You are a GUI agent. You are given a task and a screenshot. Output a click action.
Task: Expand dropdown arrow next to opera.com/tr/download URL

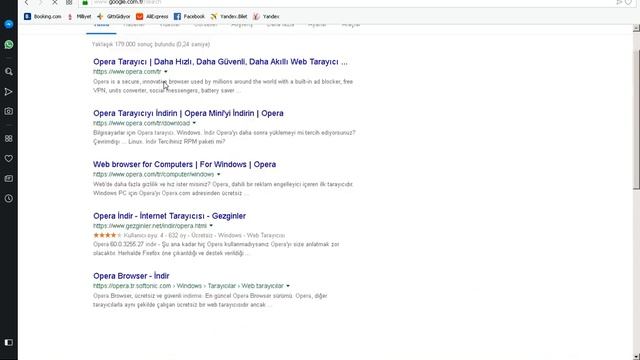coord(194,123)
